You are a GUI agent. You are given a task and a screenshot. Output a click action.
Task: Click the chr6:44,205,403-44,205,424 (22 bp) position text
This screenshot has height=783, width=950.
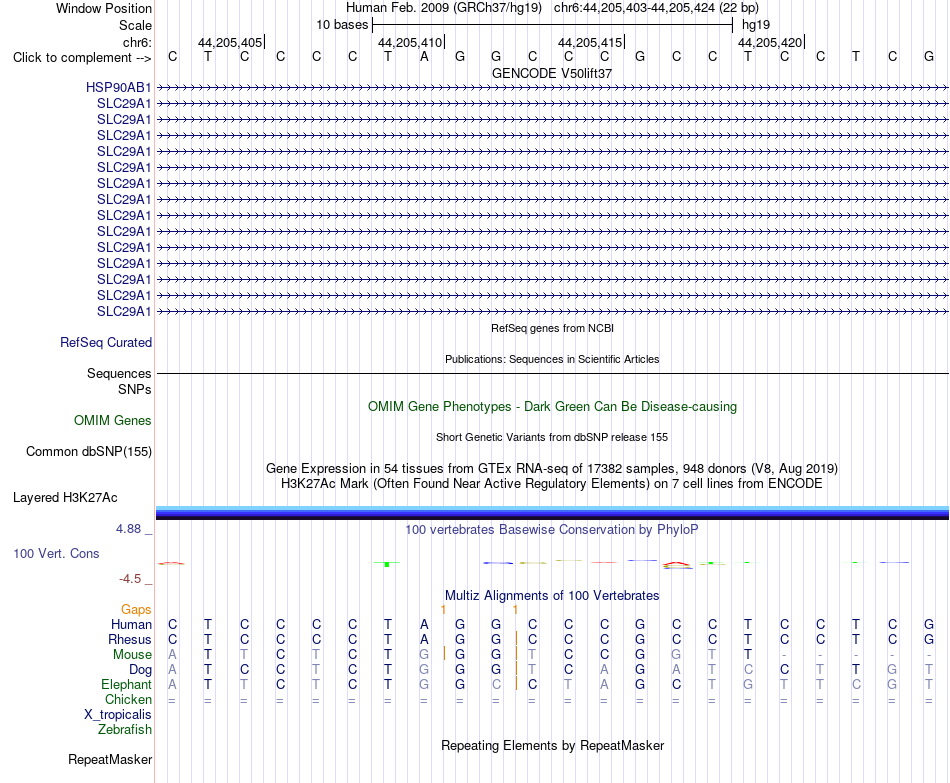(x=656, y=8)
